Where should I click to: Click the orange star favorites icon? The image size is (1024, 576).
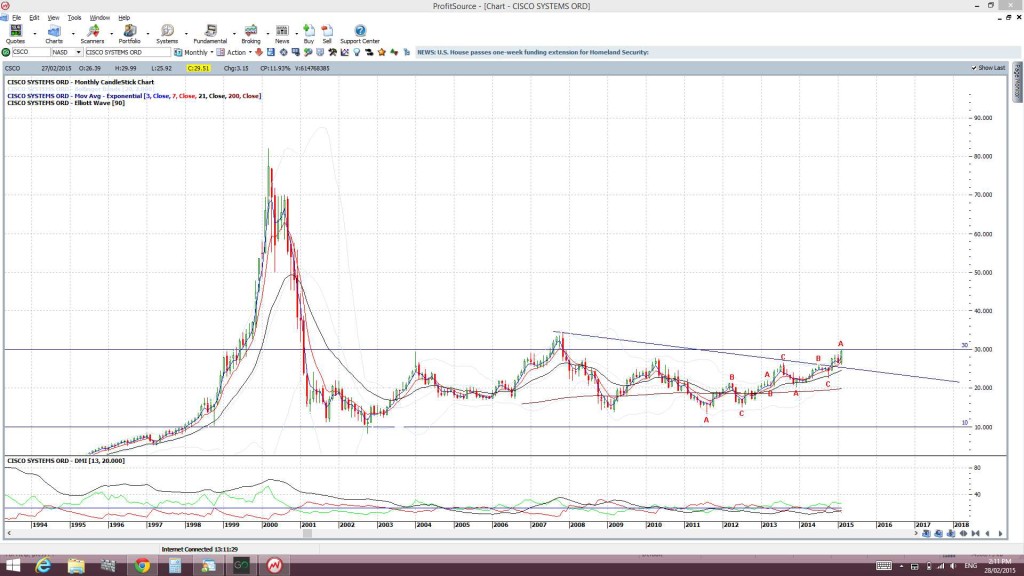382,52
